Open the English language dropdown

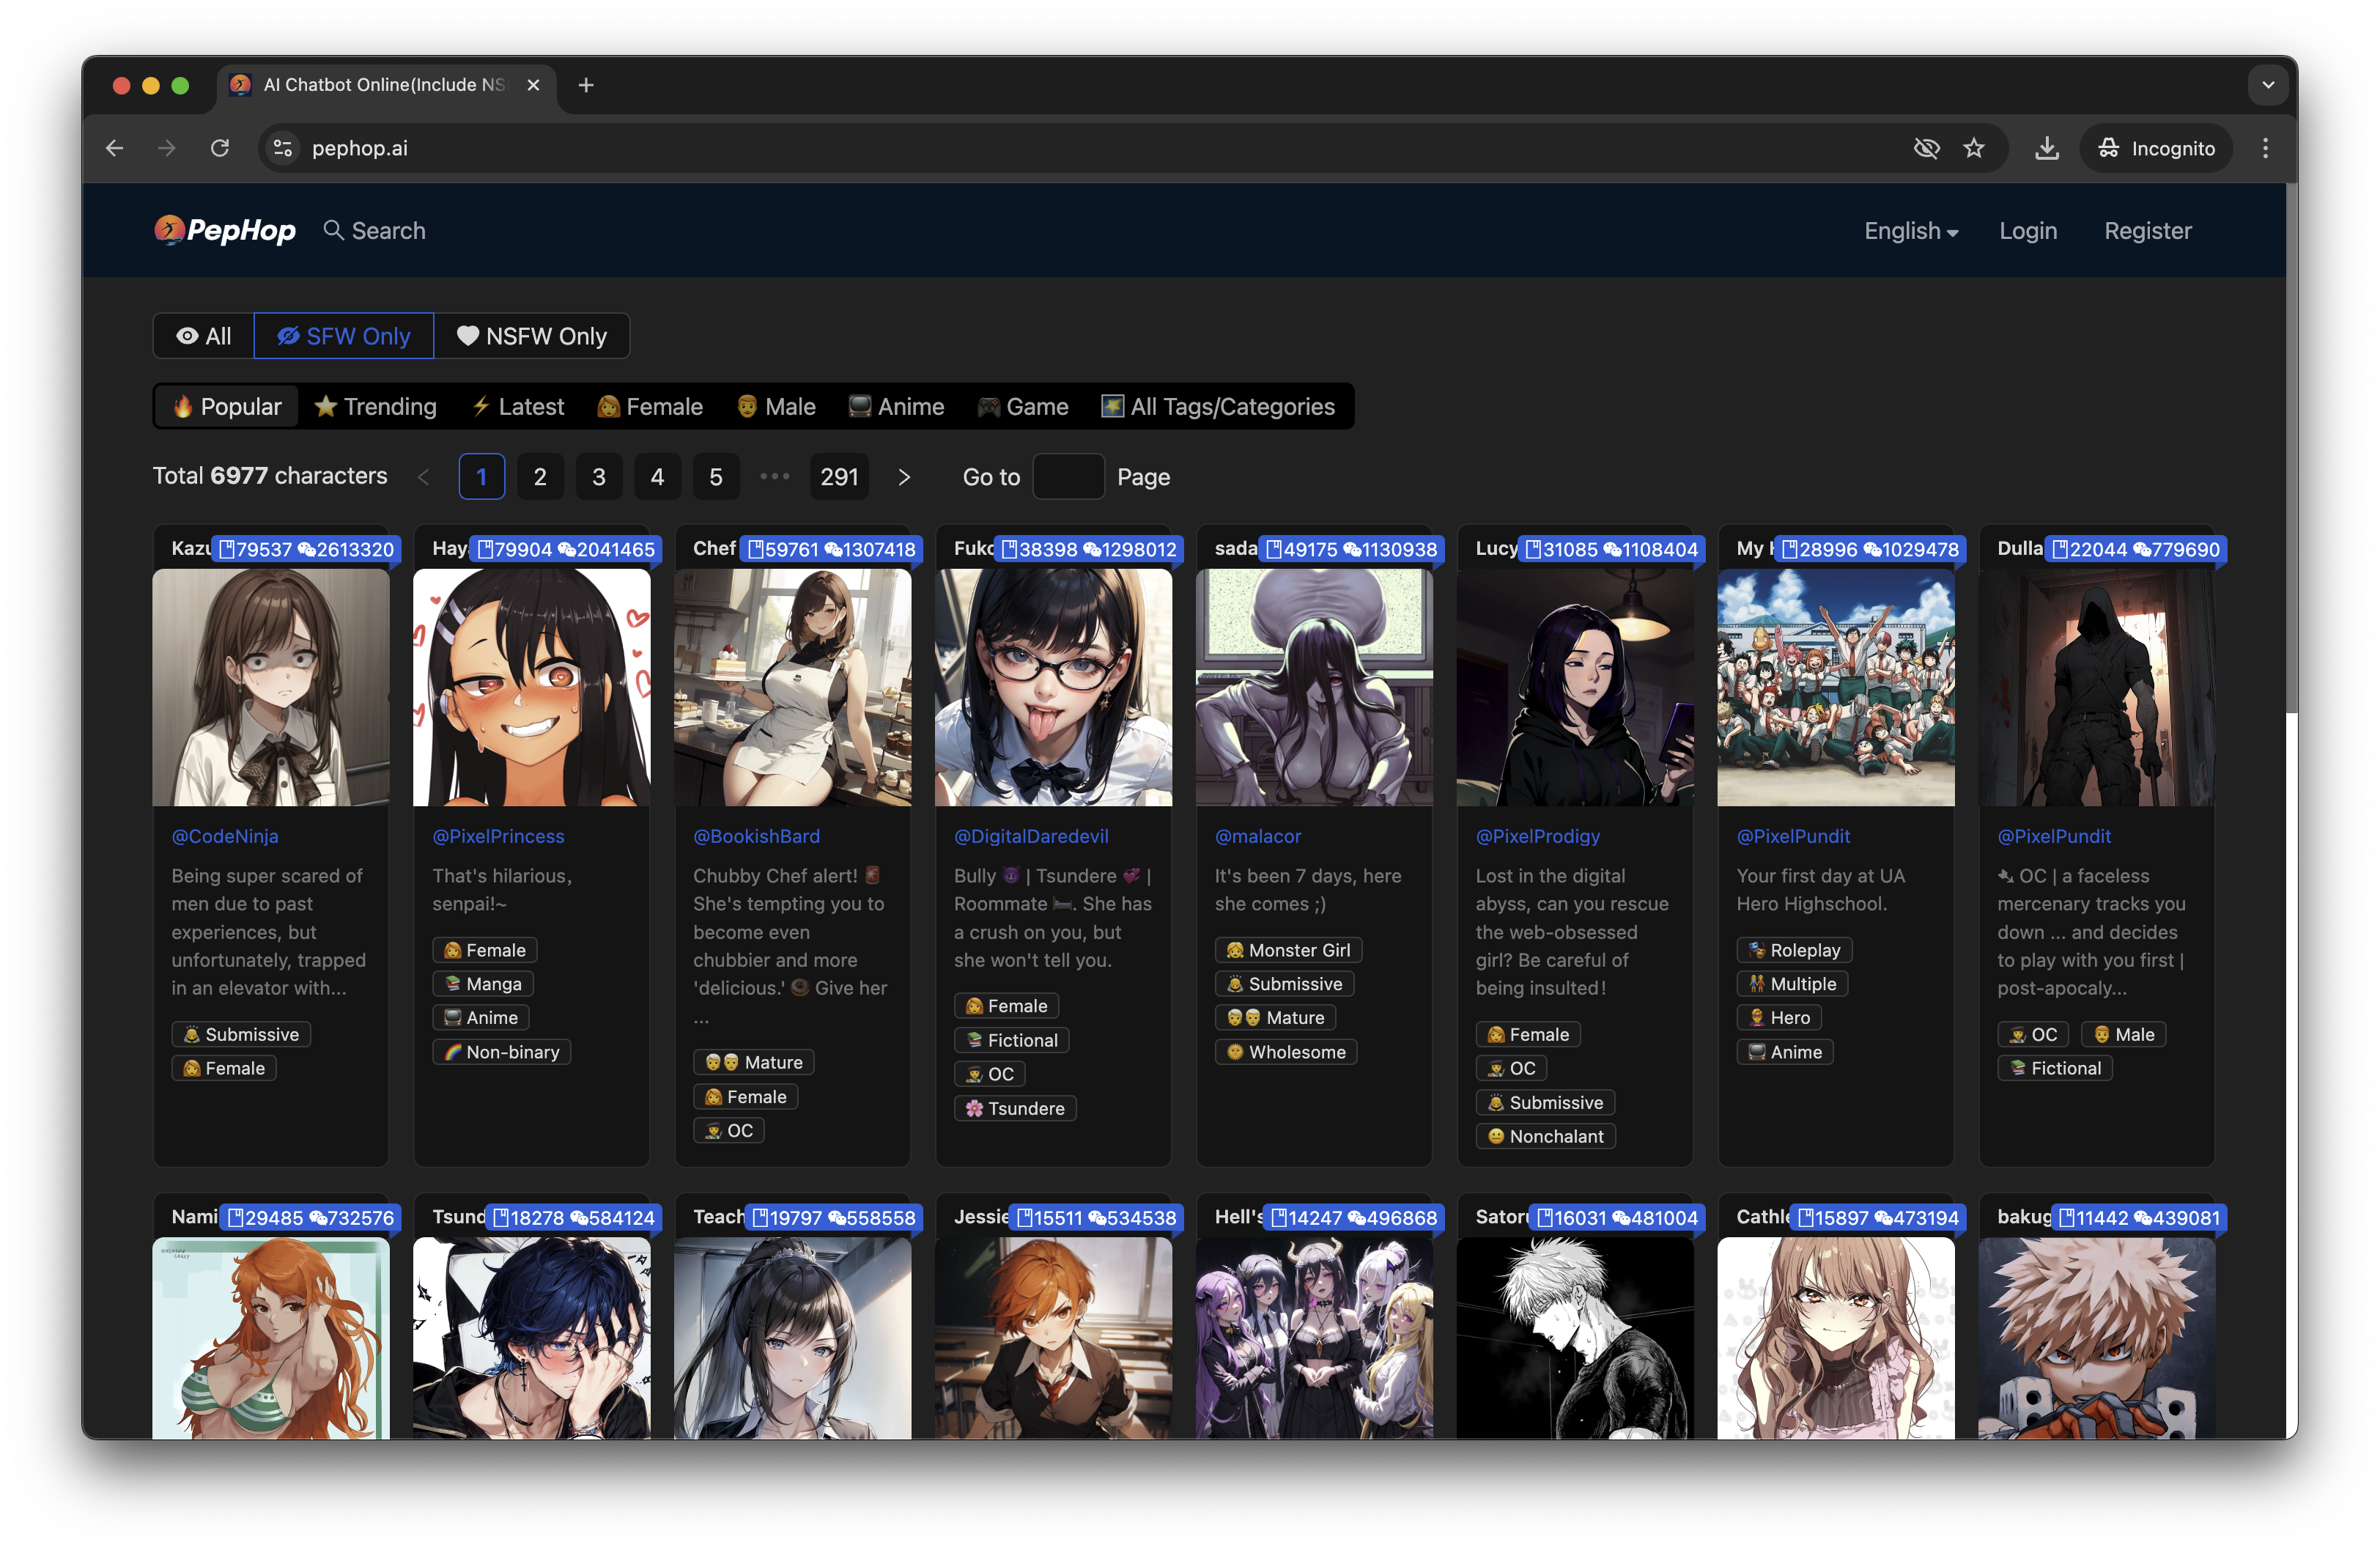1910,231
